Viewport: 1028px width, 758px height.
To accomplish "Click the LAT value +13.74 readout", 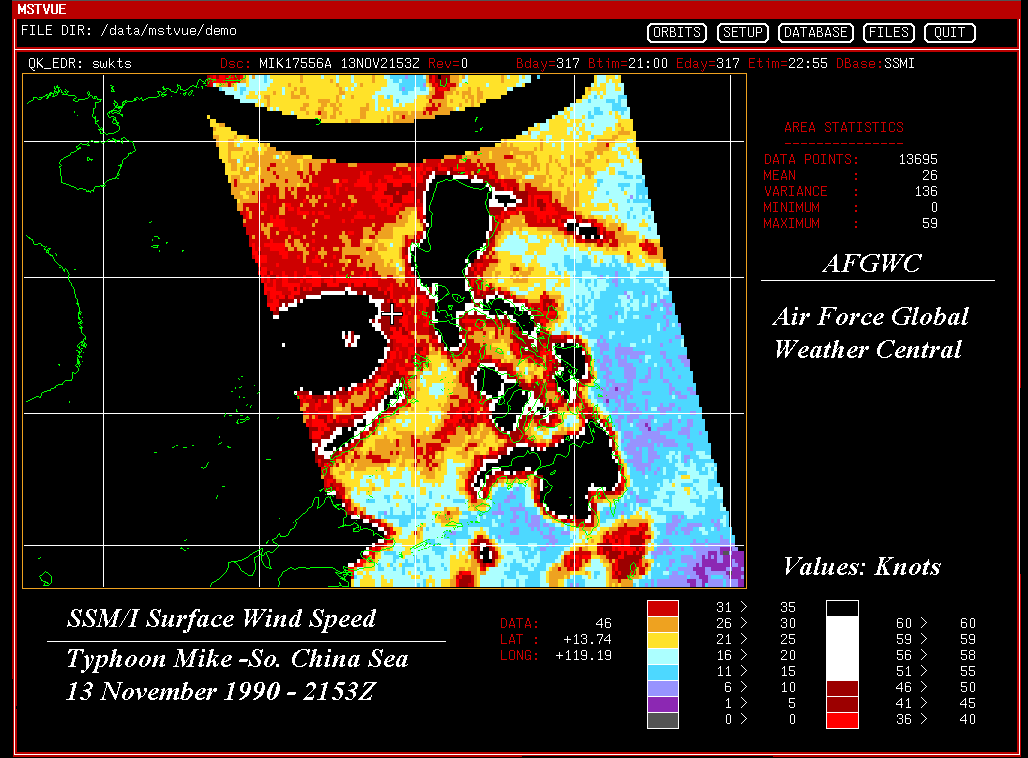I will 589,639.
